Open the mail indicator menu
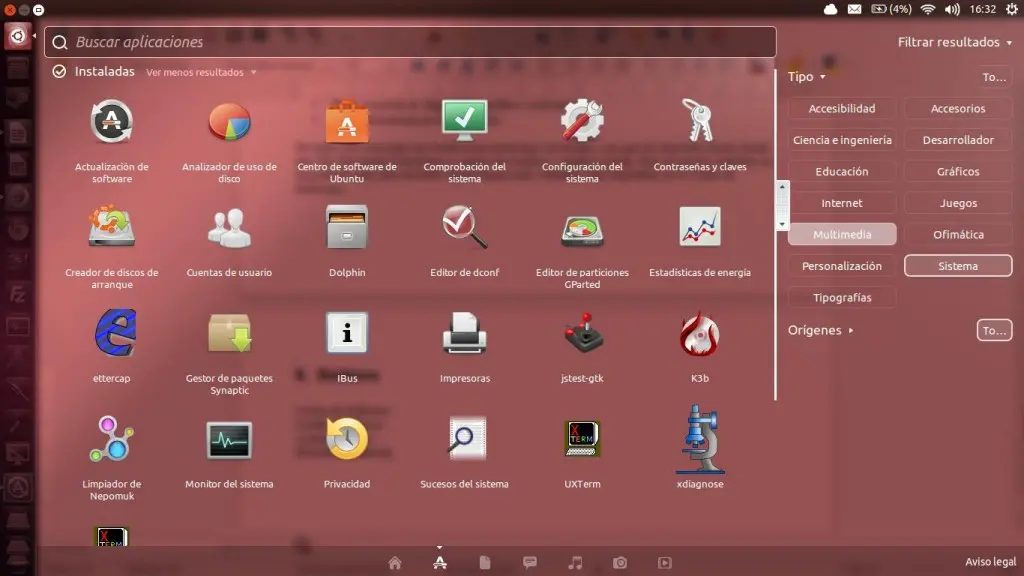1024x576 pixels. tap(854, 9)
